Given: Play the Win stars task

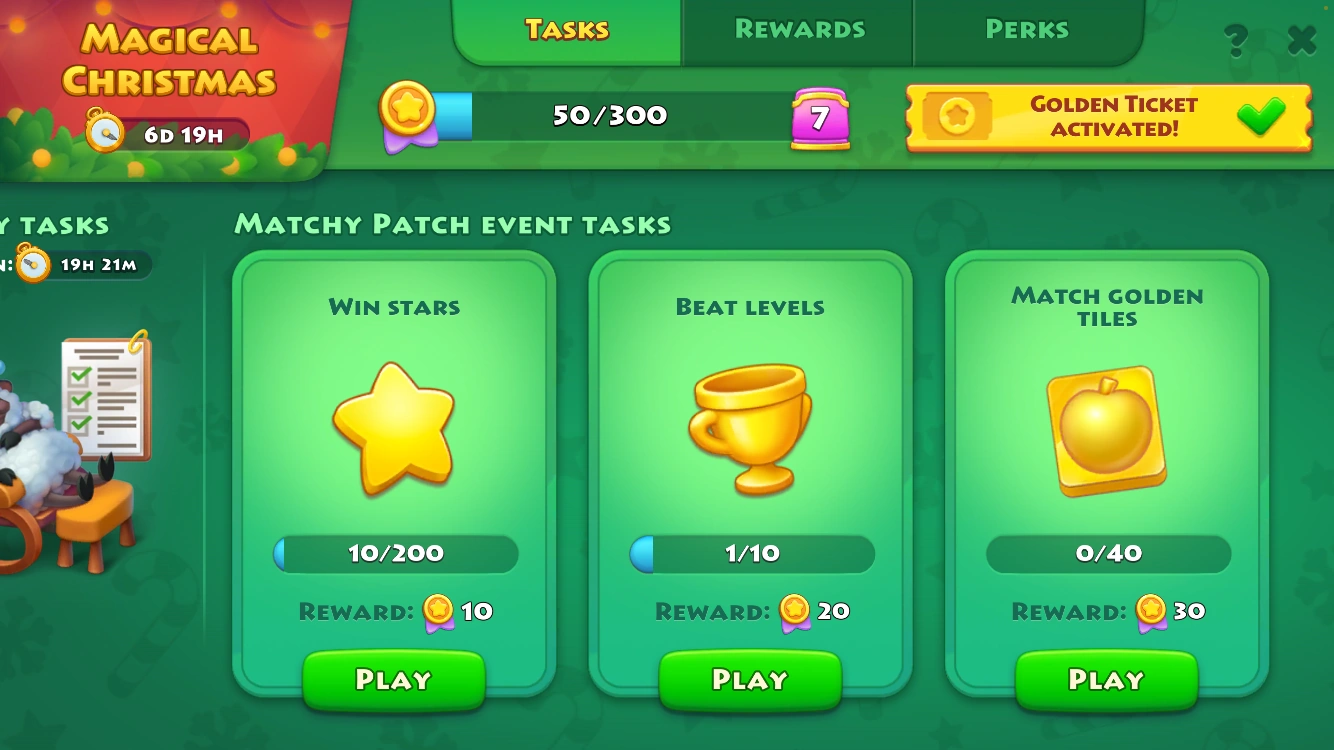Looking at the screenshot, I should (394, 680).
